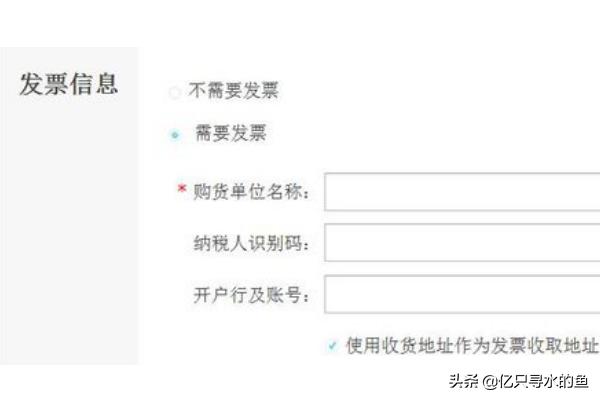Image resolution: width=600 pixels, height=400 pixels.
Task: Click the 需要发票 option label text
Action: click(x=230, y=134)
